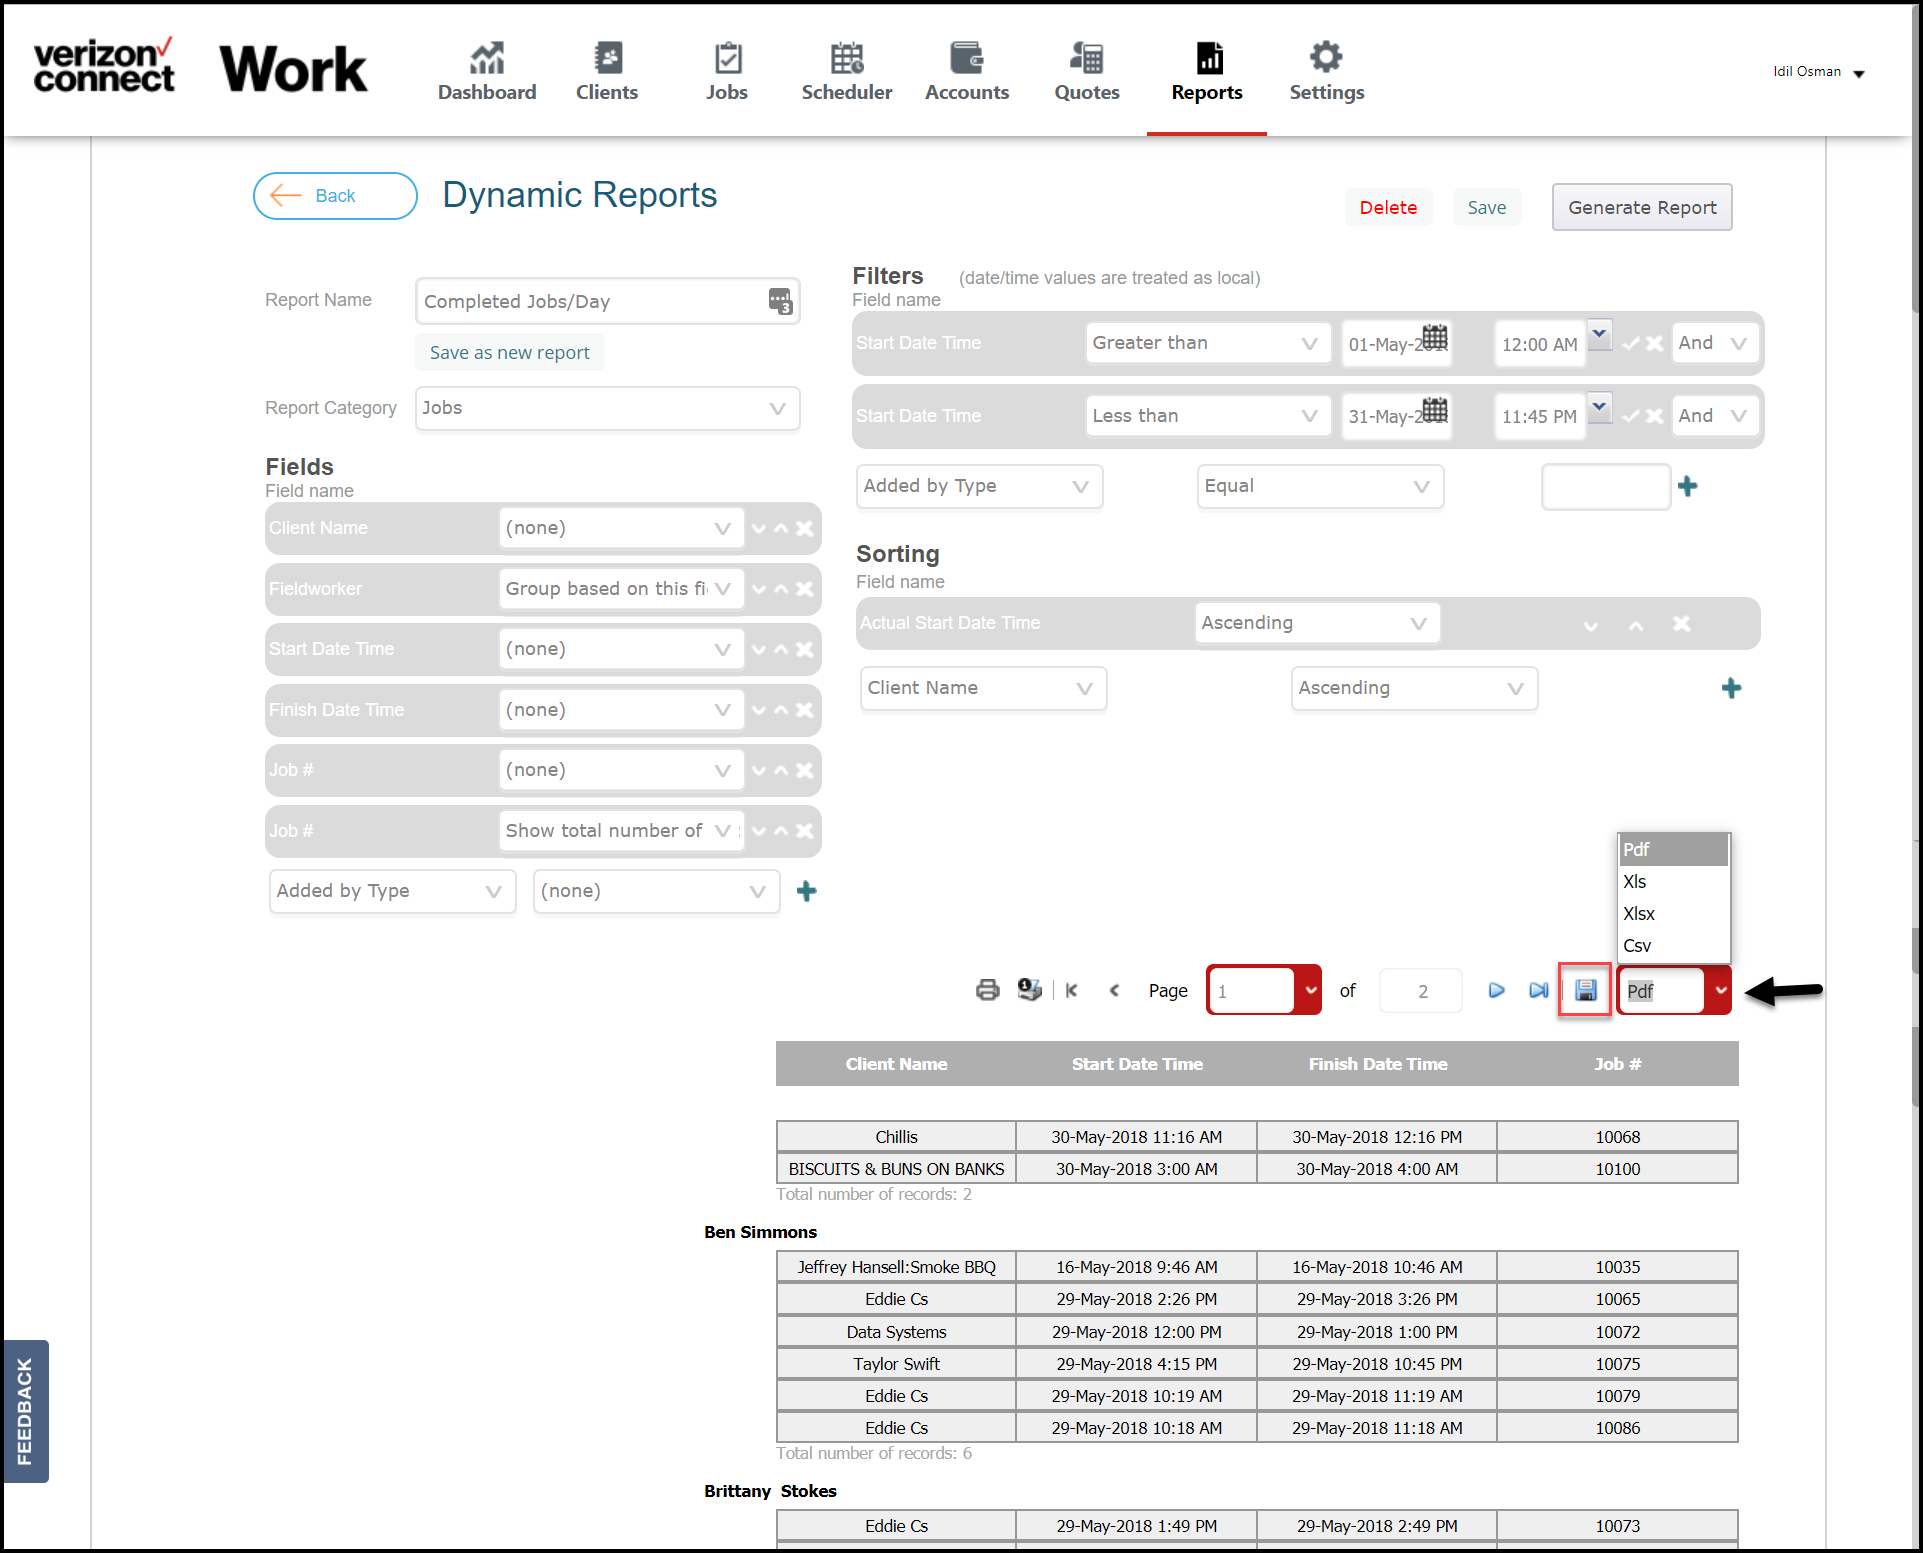Open the Dashboard tab

(487, 71)
